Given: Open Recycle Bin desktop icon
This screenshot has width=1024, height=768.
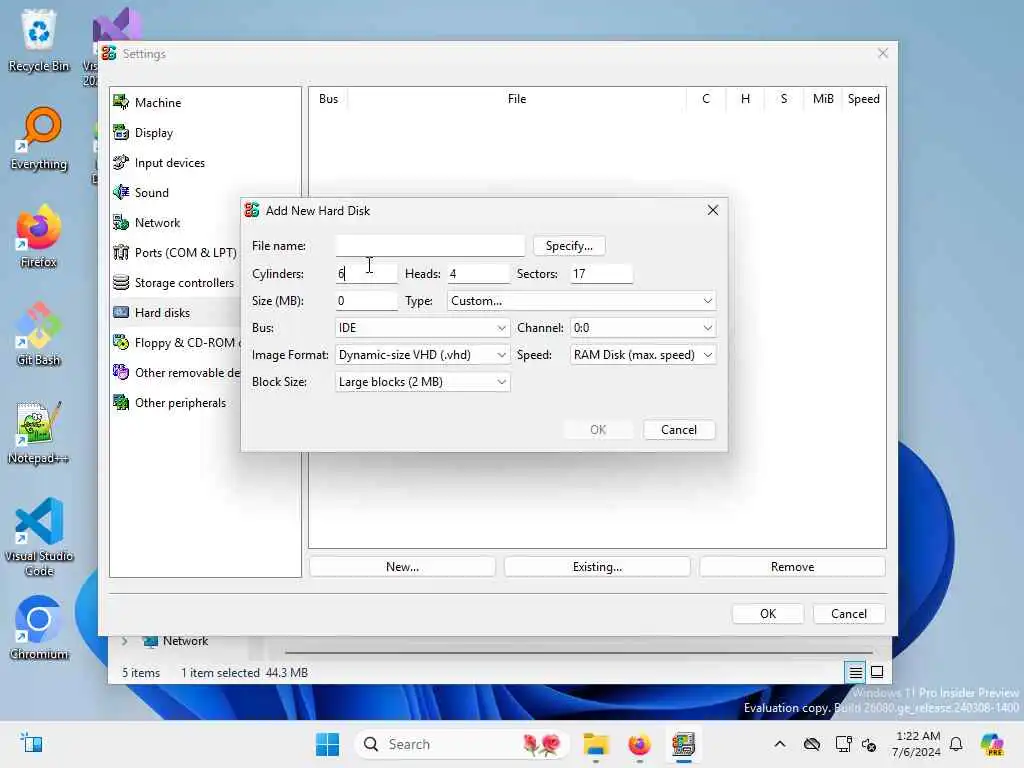Looking at the screenshot, I should [x=39, y=40].
